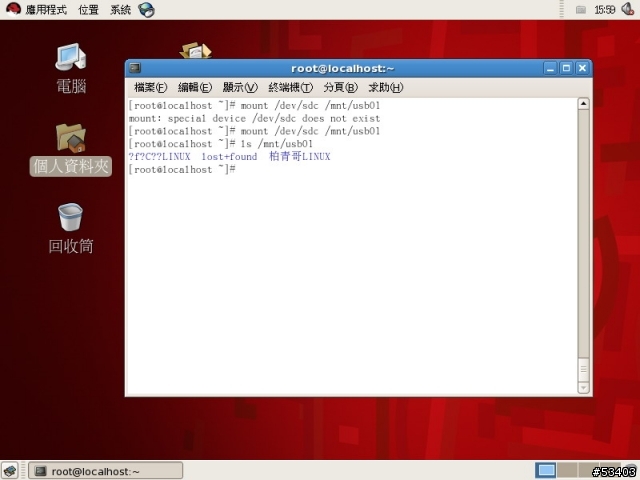Click the root@localhost:~ taskbar button
The image size is (640, 480).
(x=106, y=471)
